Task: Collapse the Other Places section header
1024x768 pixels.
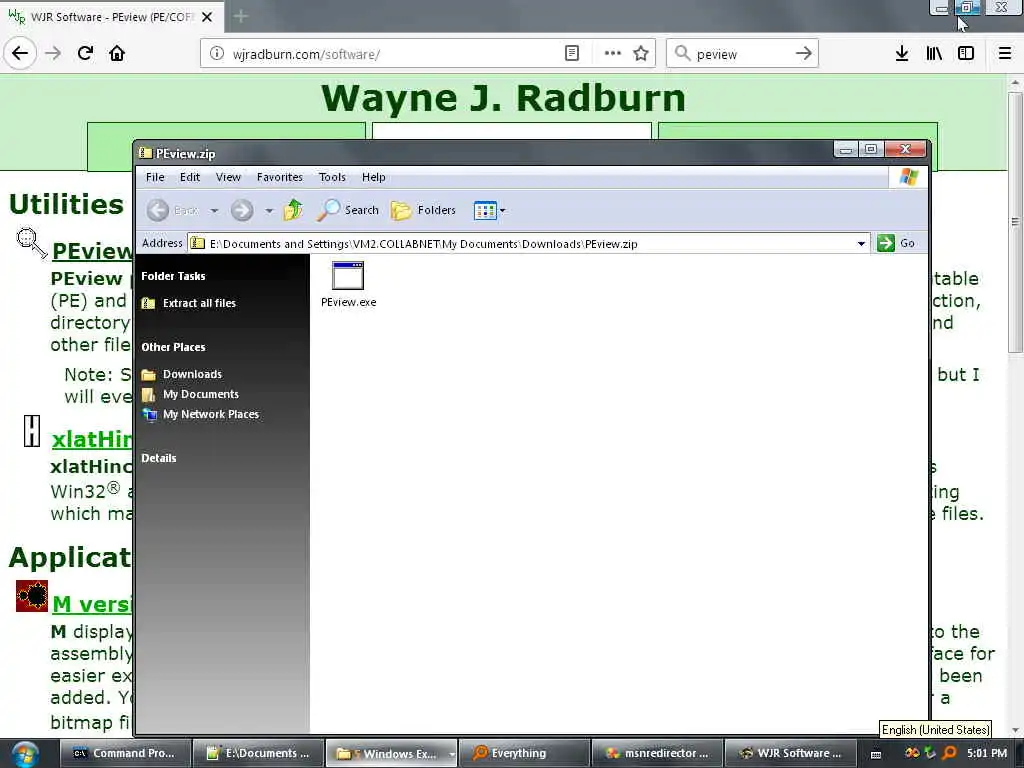Action: click(173, 347)
